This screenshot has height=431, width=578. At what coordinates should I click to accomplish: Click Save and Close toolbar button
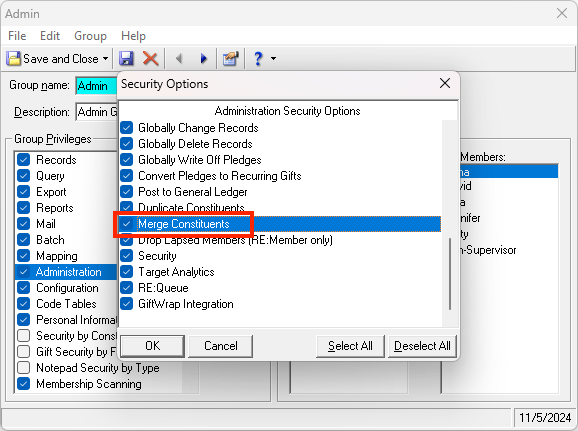tap(53, 59)
